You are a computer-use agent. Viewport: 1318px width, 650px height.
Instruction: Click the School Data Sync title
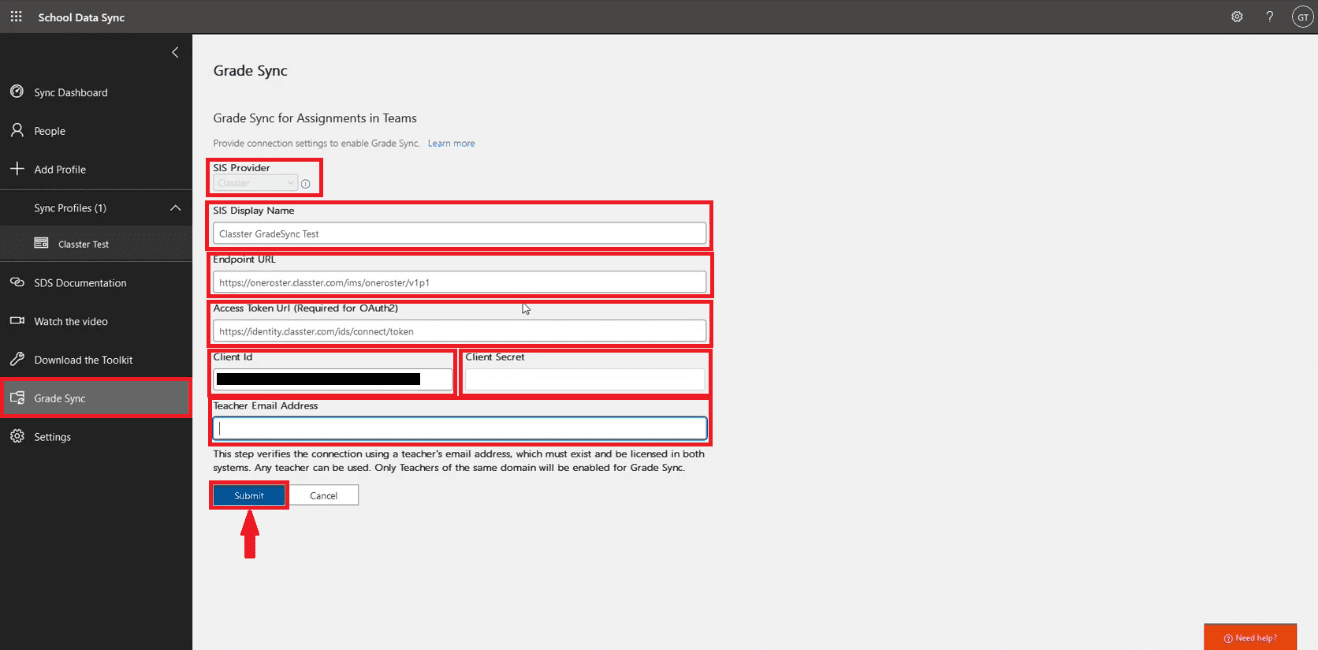pyautogui.click(x=81, y=18)
